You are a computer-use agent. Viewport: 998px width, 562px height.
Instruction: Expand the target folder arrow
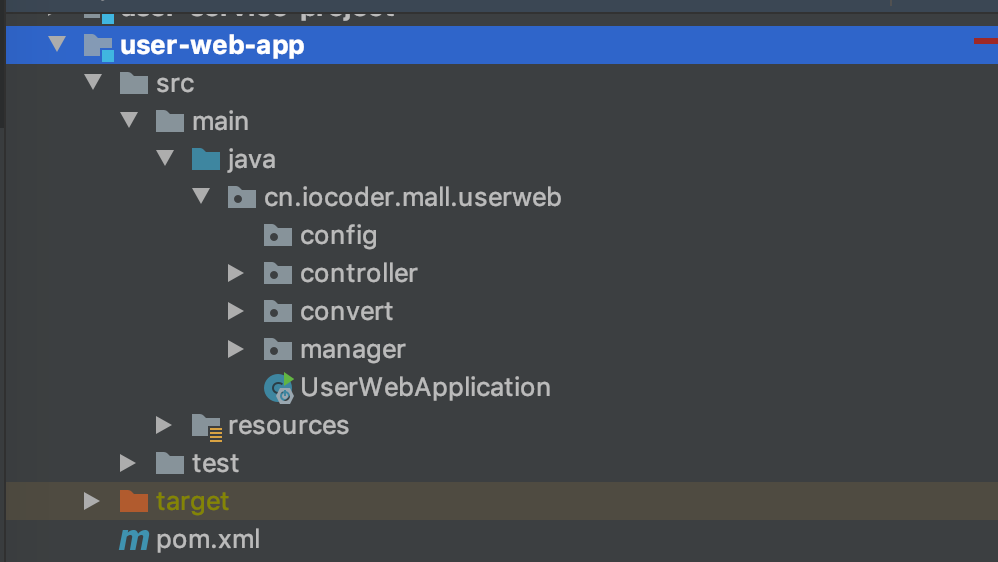(91, 501)
